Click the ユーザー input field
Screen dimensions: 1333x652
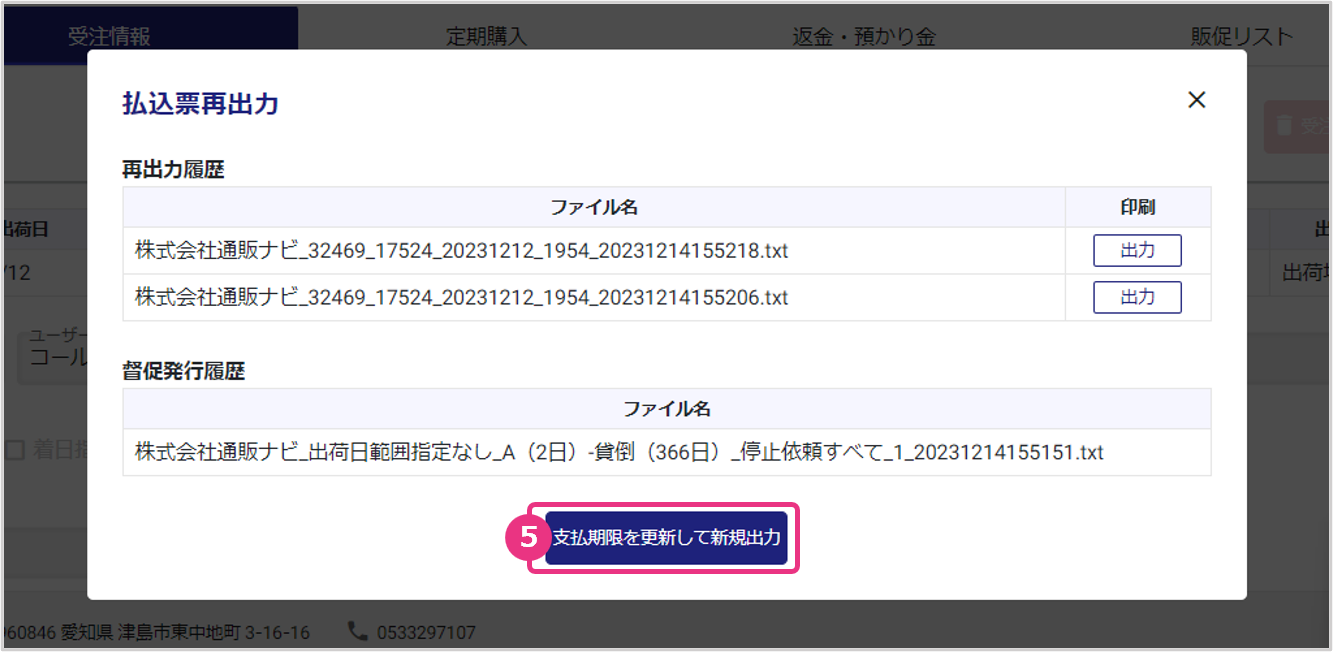[x=50, y=358]
